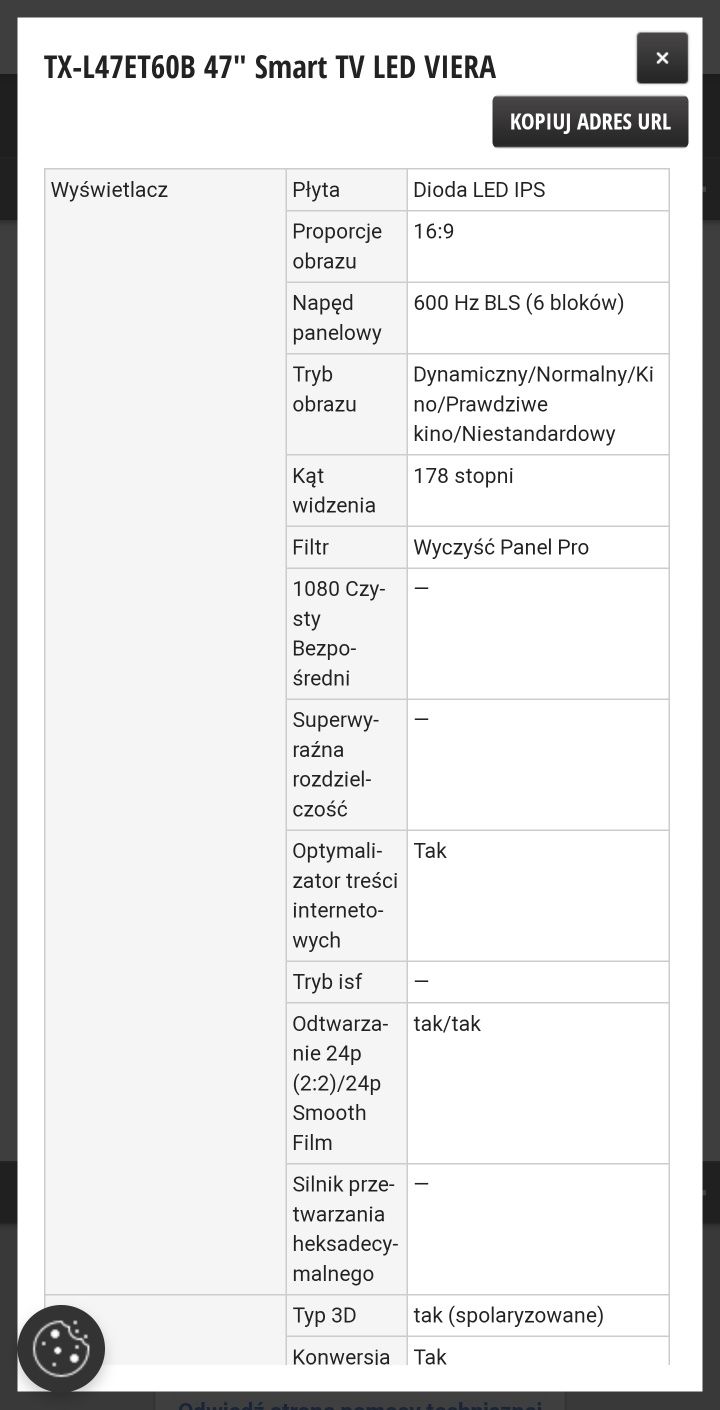The height and width of the screenshot is (1410, 720).
Task: Click the Optymalizator treści internetowych label
Action: 346,896
